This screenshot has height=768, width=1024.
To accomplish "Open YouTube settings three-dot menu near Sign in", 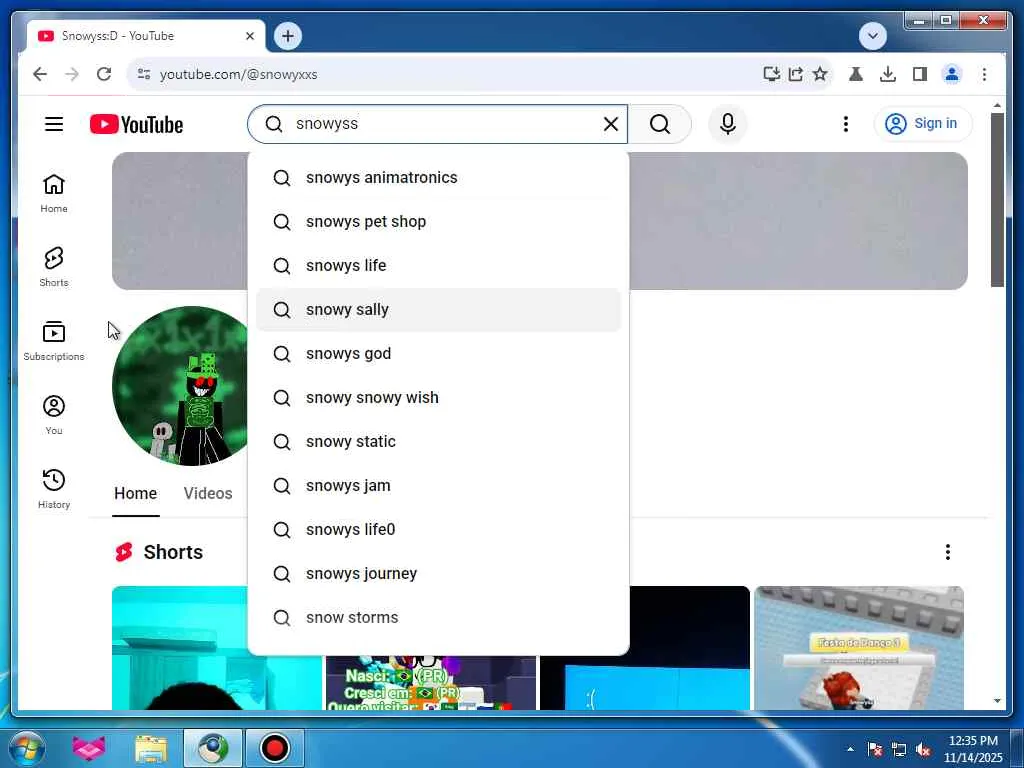I will pyautogui.click(x=846, y=124).
